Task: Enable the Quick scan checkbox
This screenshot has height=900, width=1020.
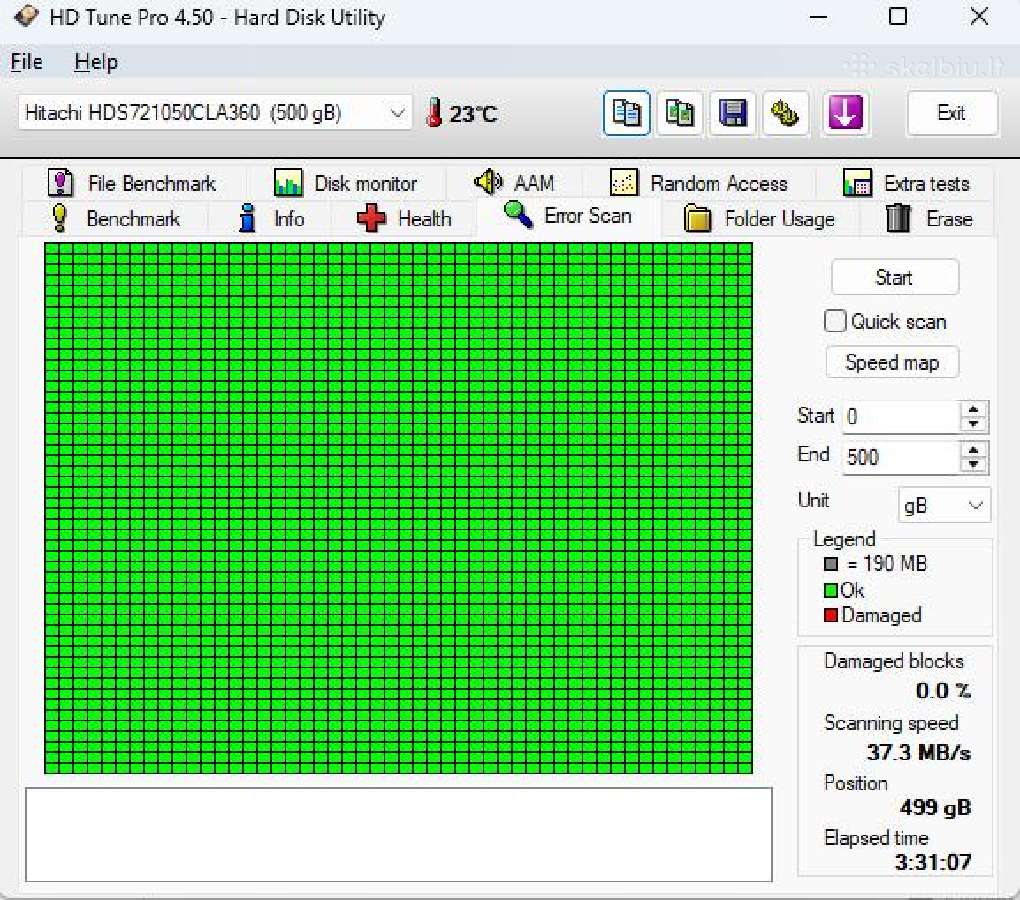Action: (835, 321)
